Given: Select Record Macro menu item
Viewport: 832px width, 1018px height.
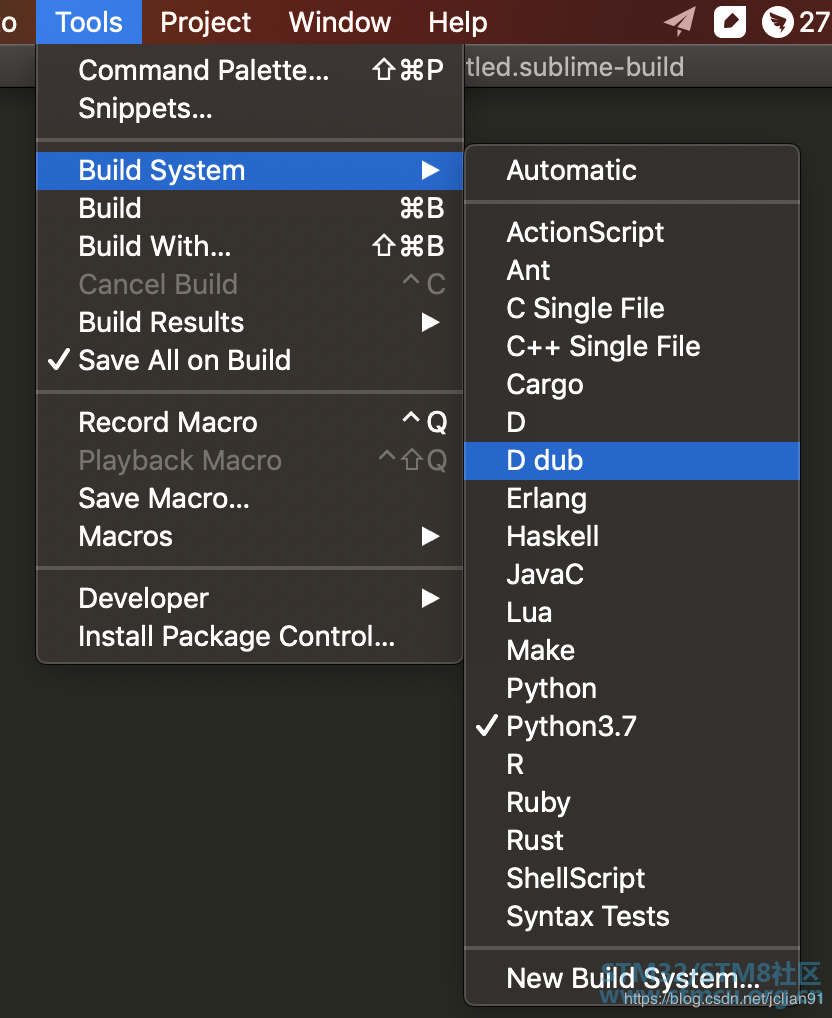Looking at the screenshot, I should 250,423.
